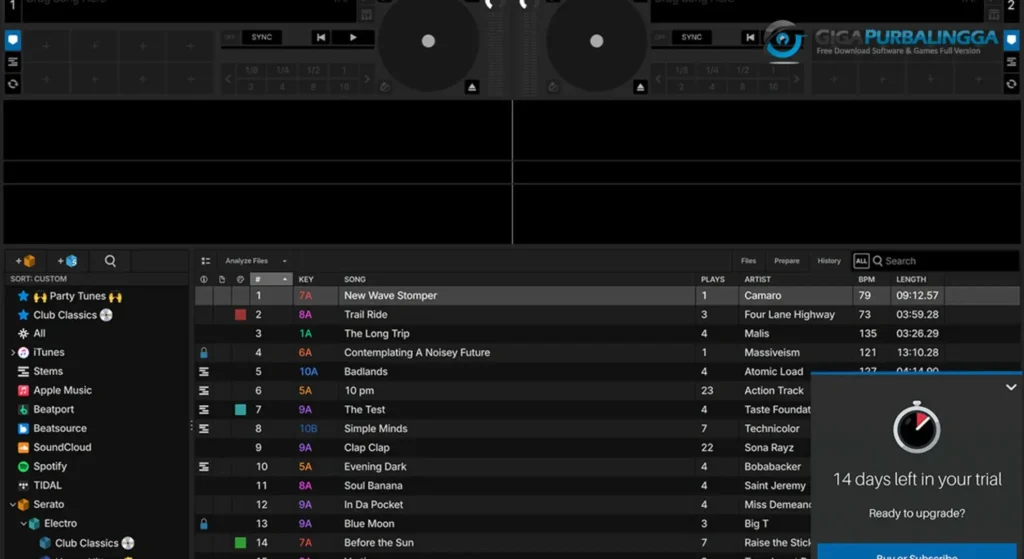The height and width of the screenshot is (559, 1024).
Task: Click the deck 1 platter
Action: [x=428, y=41]
